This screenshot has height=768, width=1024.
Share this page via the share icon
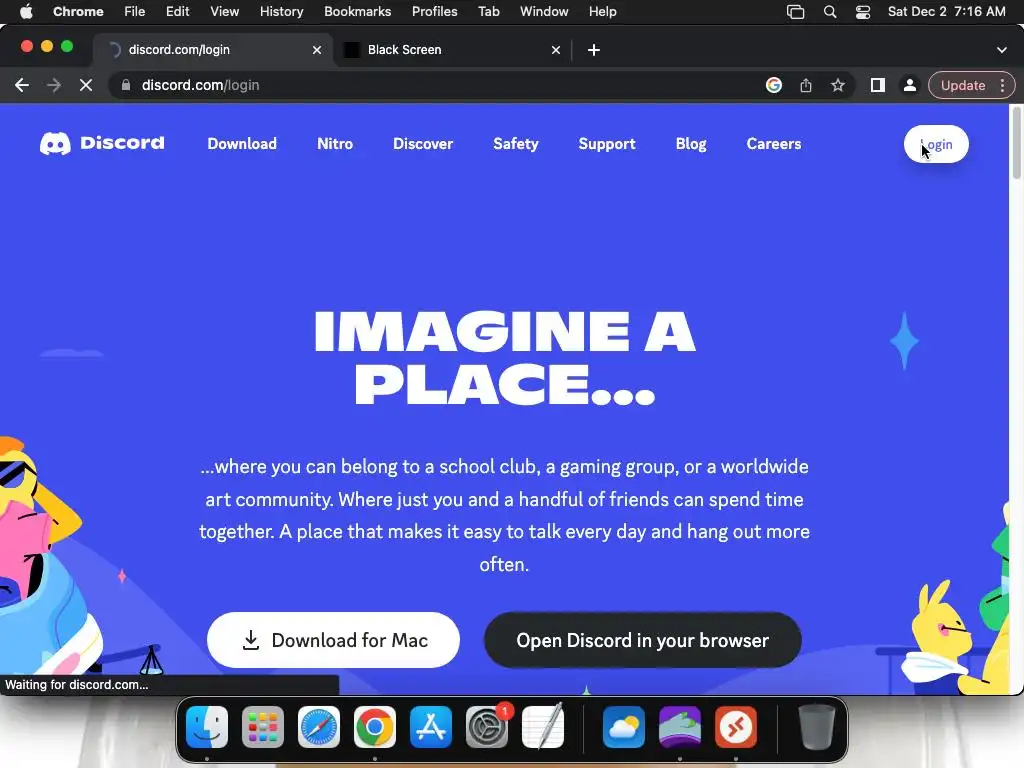[806, 85]
